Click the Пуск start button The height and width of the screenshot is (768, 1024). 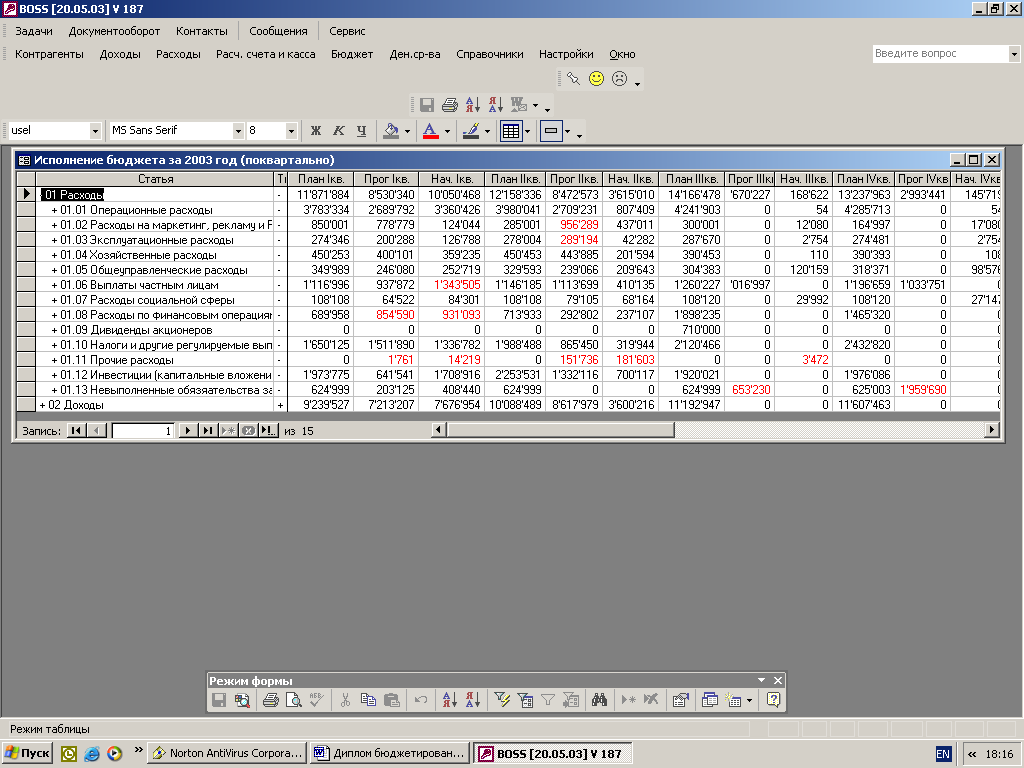[x=27, y=753]
